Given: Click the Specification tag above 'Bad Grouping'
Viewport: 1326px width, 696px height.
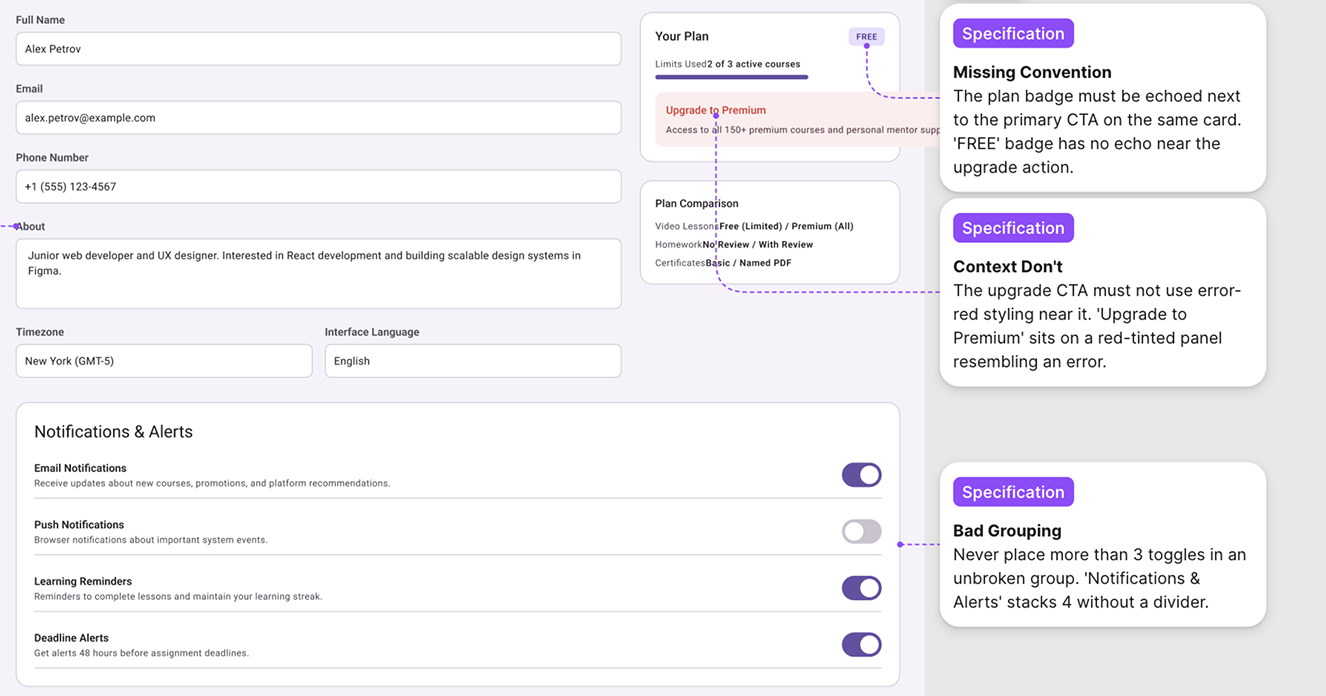Looking at the screenshot, I should [x=1013, y=492].
